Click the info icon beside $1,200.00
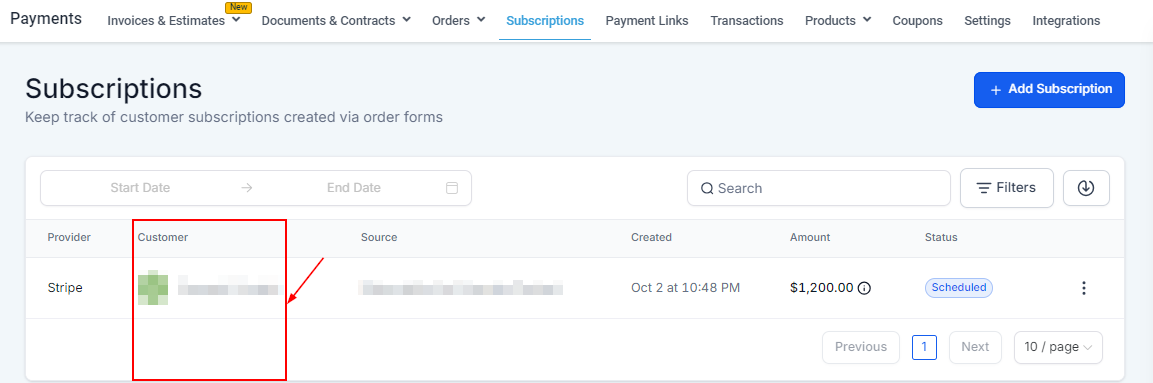 point(865,288)
